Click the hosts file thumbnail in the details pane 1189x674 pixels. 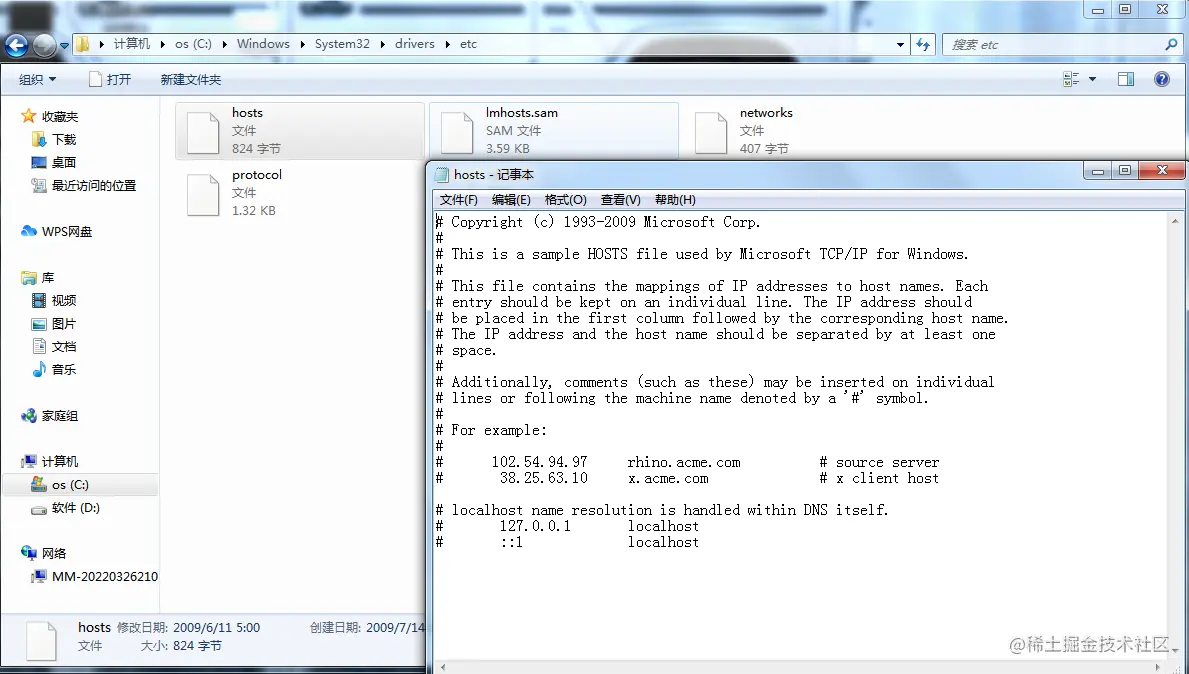tap(41, 641)
